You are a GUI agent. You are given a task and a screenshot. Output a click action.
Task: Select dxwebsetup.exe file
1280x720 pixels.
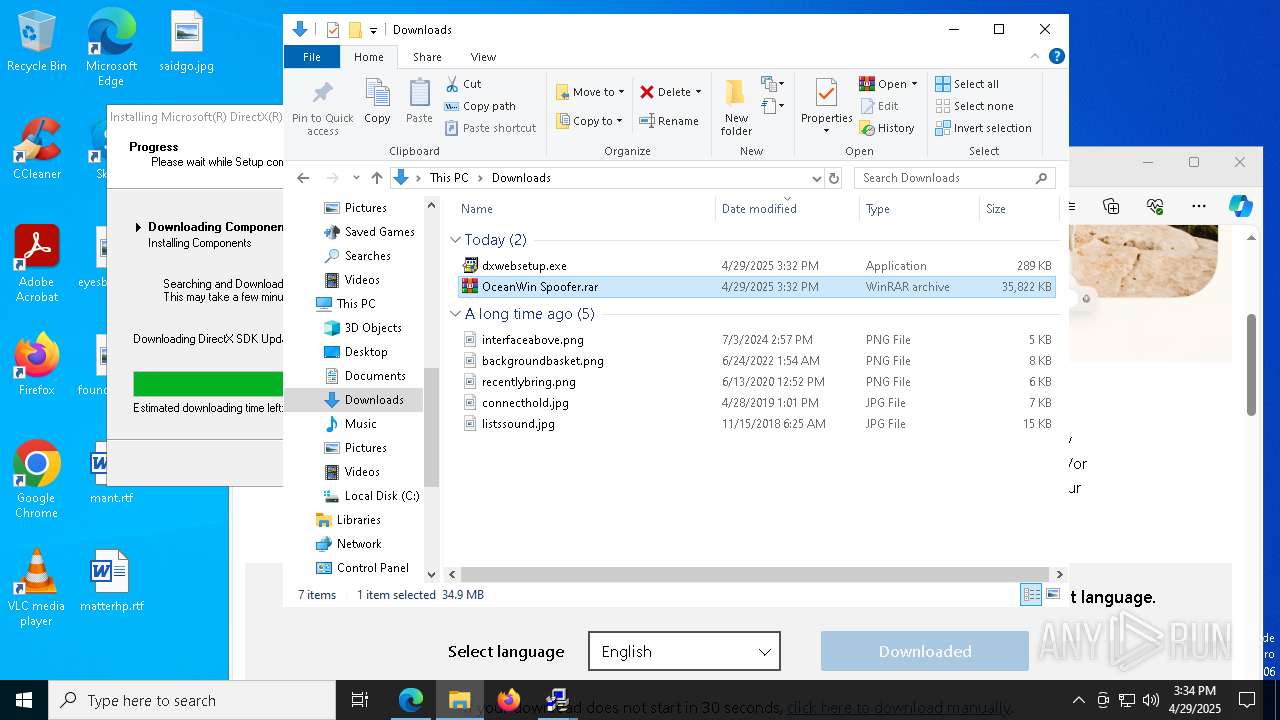coord(757,266)
